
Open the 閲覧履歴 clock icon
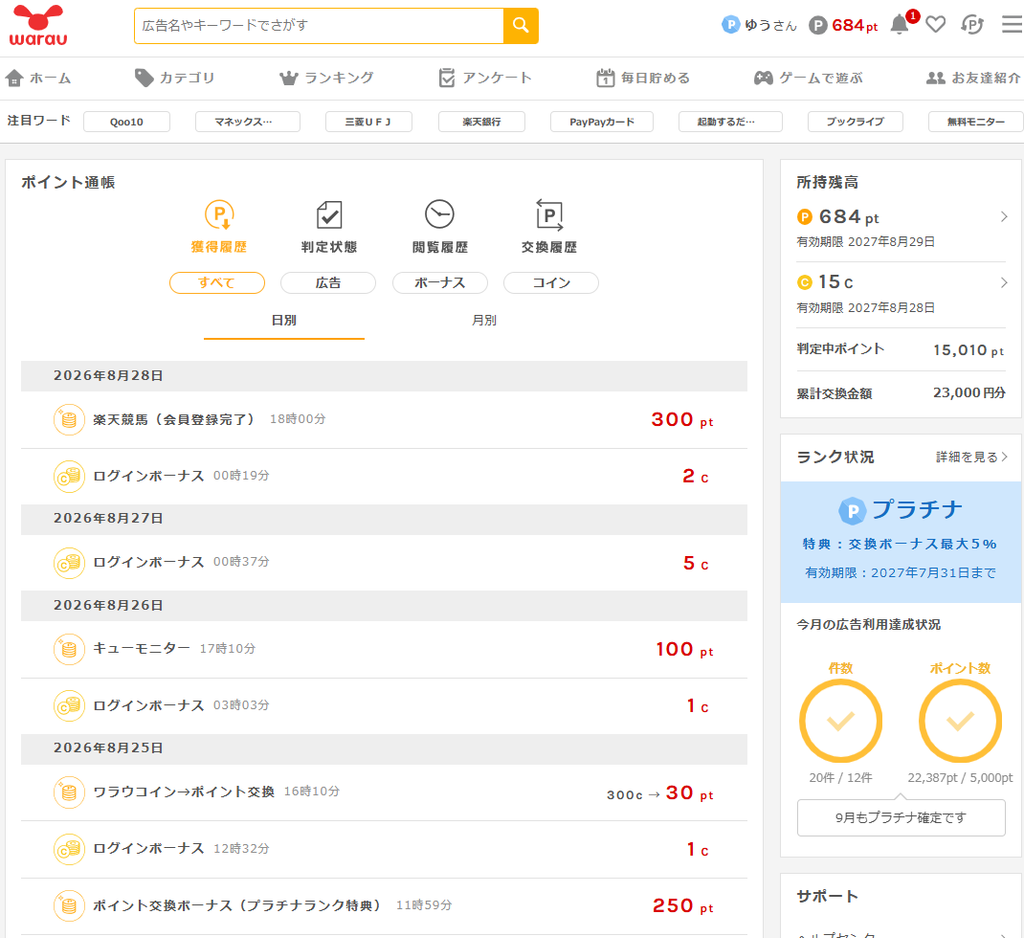[x=440, y=214]
